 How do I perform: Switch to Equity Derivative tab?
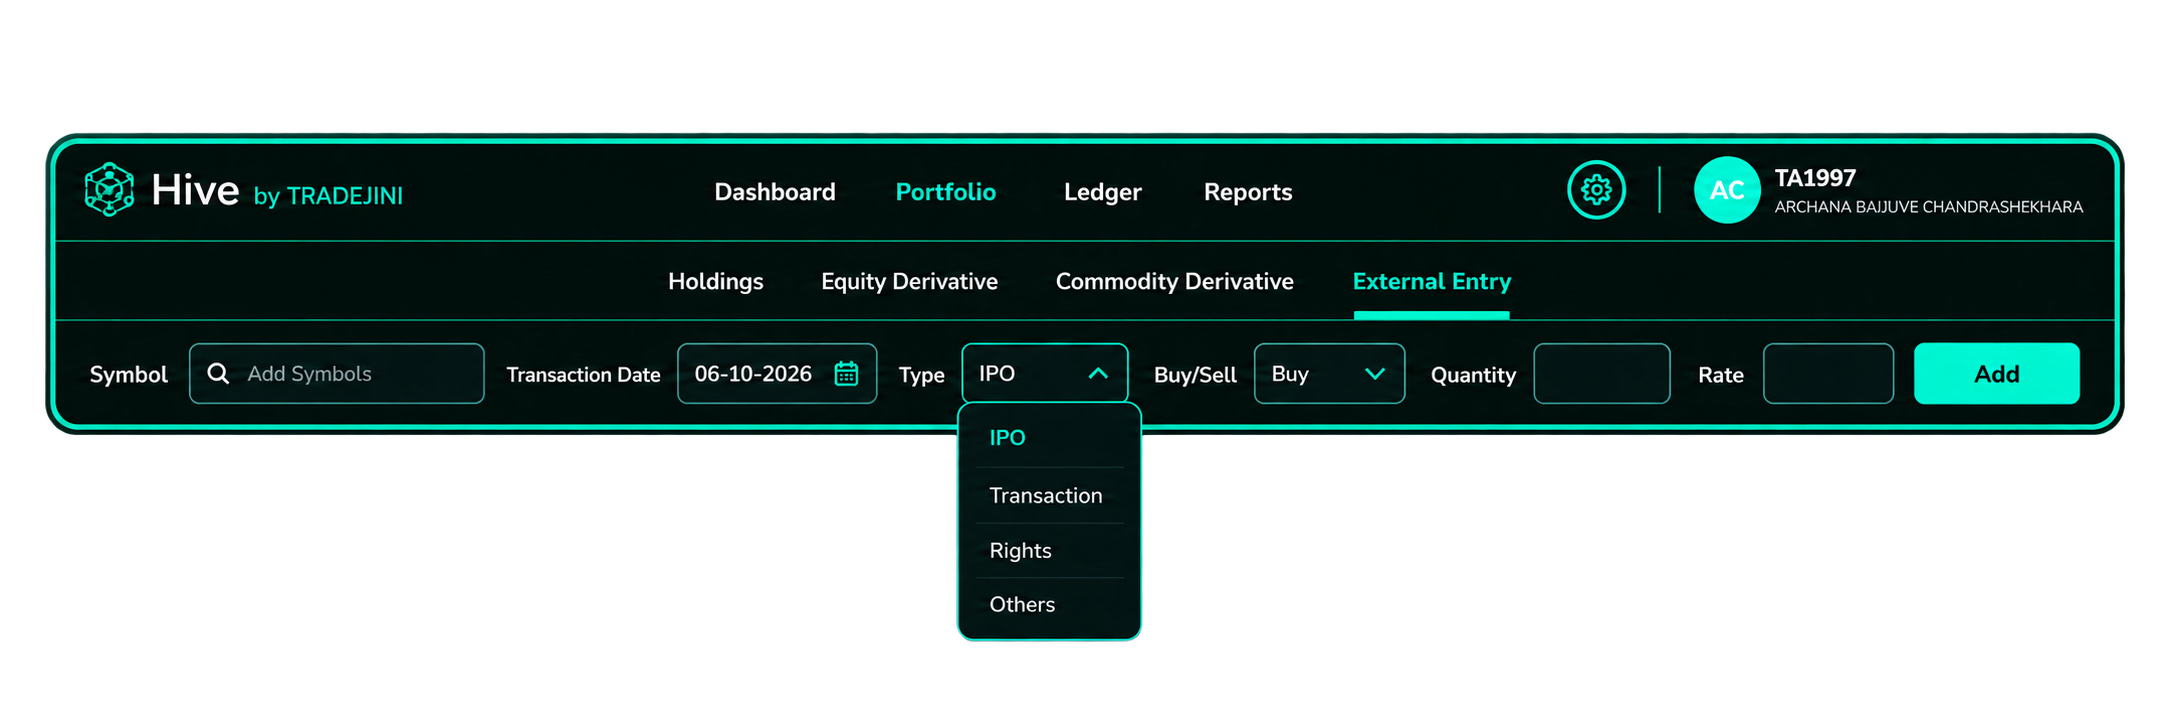[x=909, y=282]
